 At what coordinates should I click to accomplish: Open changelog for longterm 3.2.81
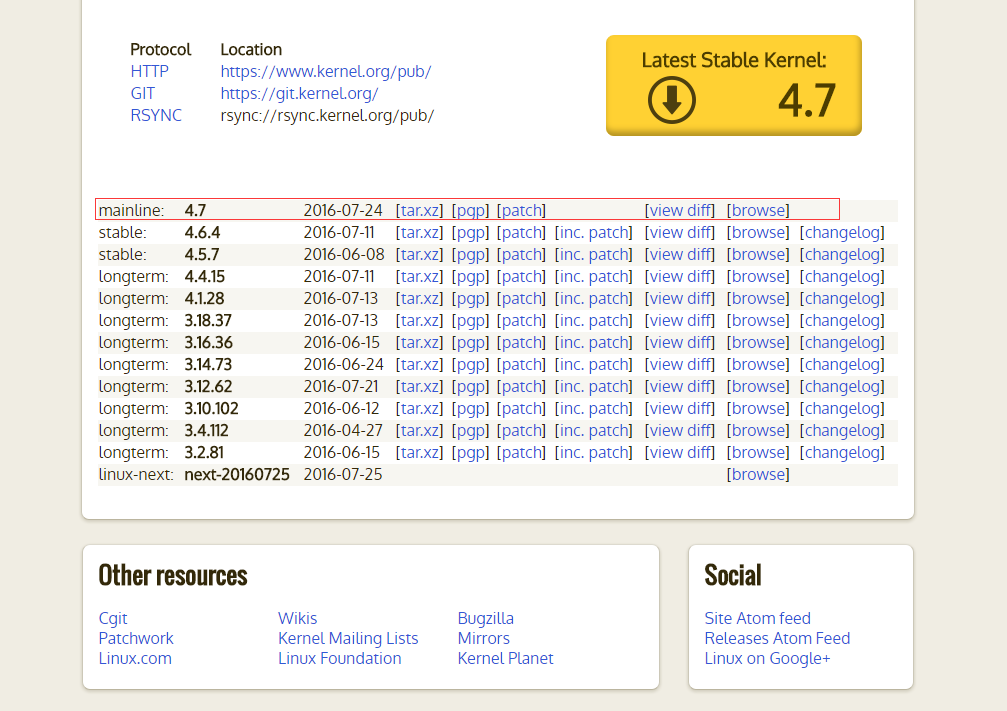pyautogui.click(x=842, y=452)
